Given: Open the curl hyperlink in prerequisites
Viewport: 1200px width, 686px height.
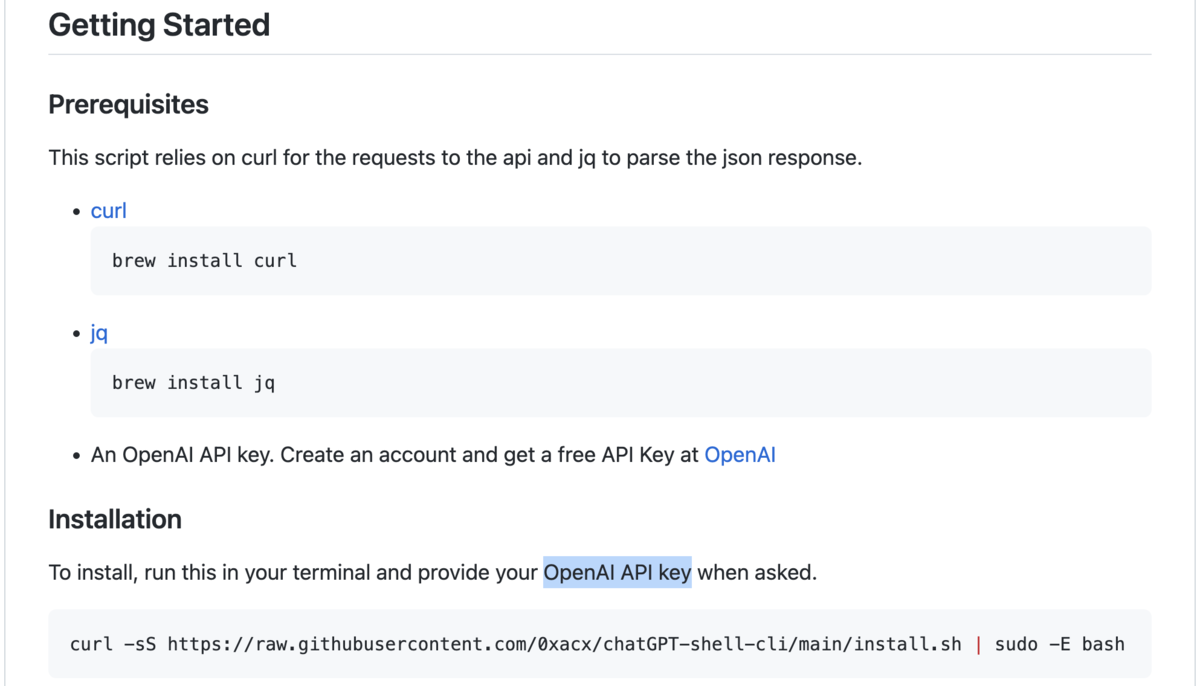Looking at the screenshot, I should (108, 211).
